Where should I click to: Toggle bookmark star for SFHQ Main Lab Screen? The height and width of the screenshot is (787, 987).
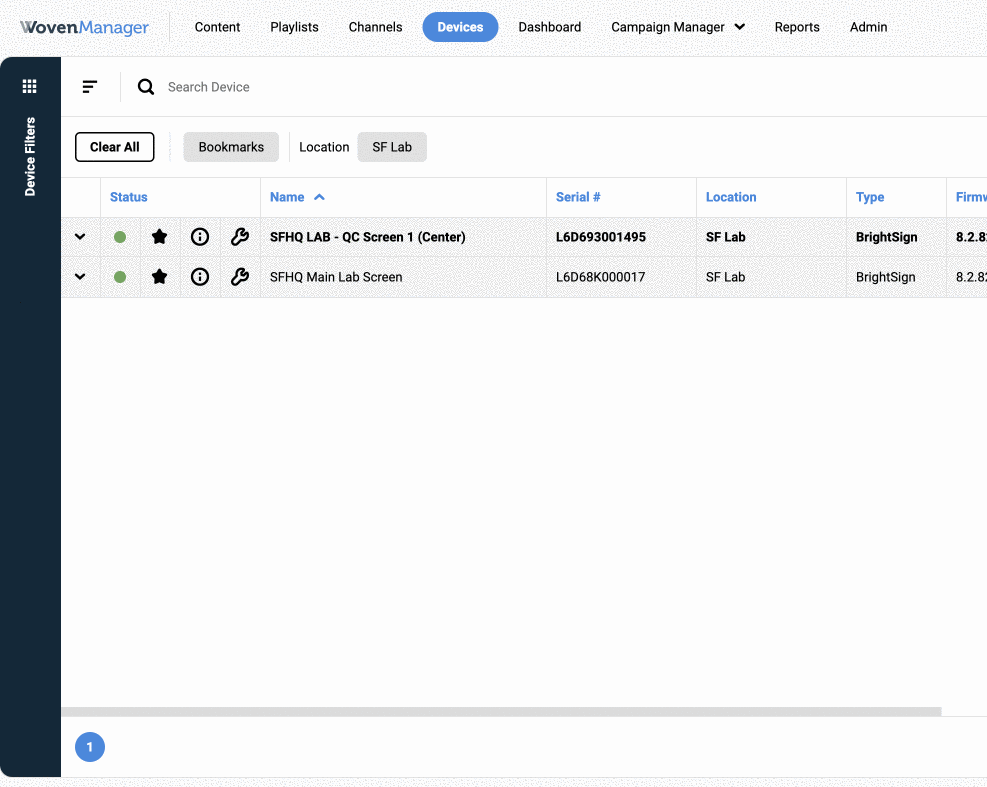159,277
